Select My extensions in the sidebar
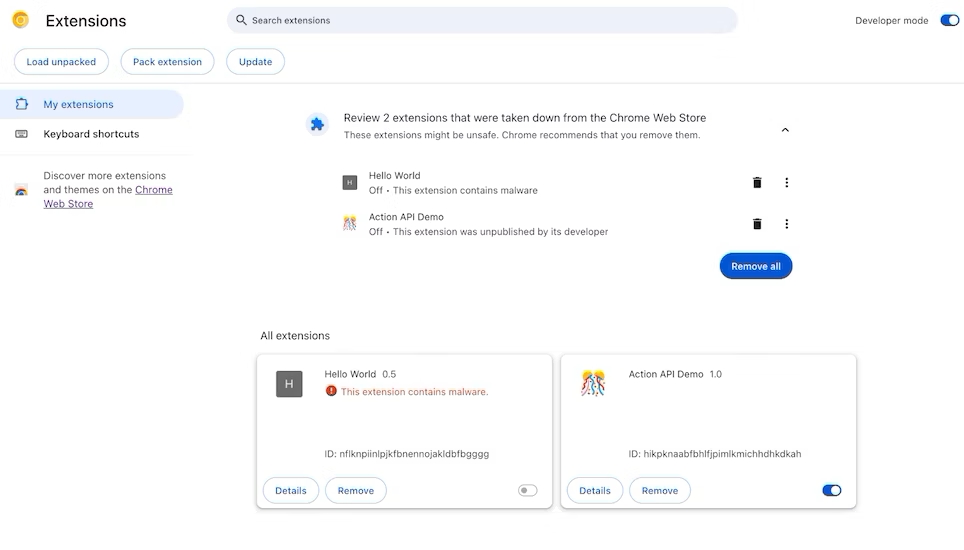This screenshot has width=964, height=550. click(78, 104)
